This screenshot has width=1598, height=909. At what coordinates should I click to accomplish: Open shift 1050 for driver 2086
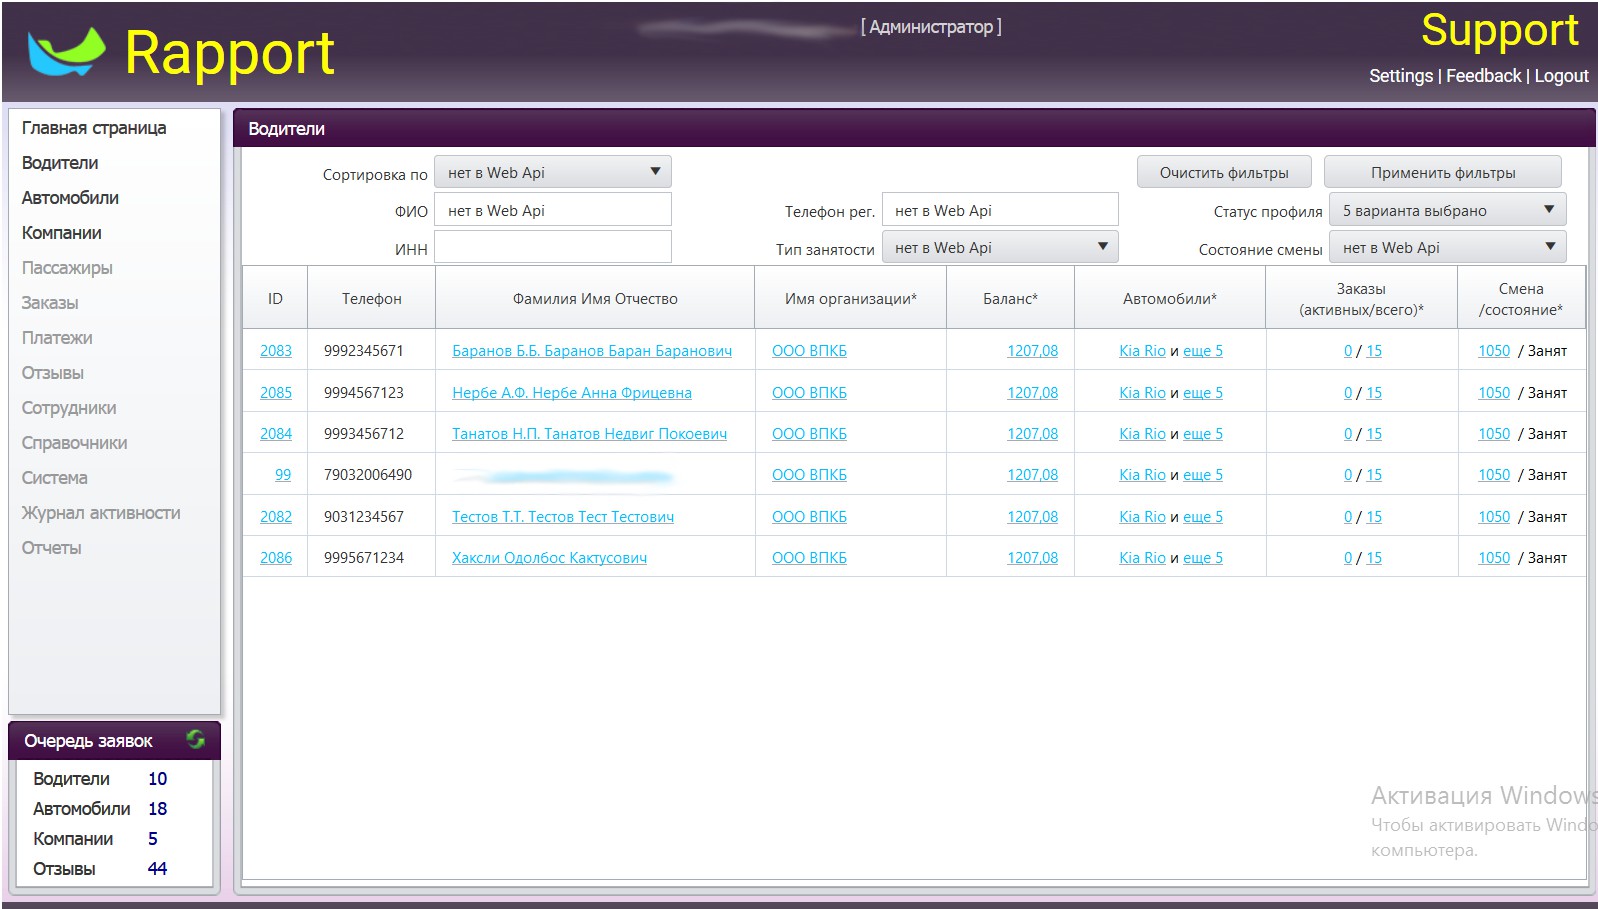[1494, 558]
